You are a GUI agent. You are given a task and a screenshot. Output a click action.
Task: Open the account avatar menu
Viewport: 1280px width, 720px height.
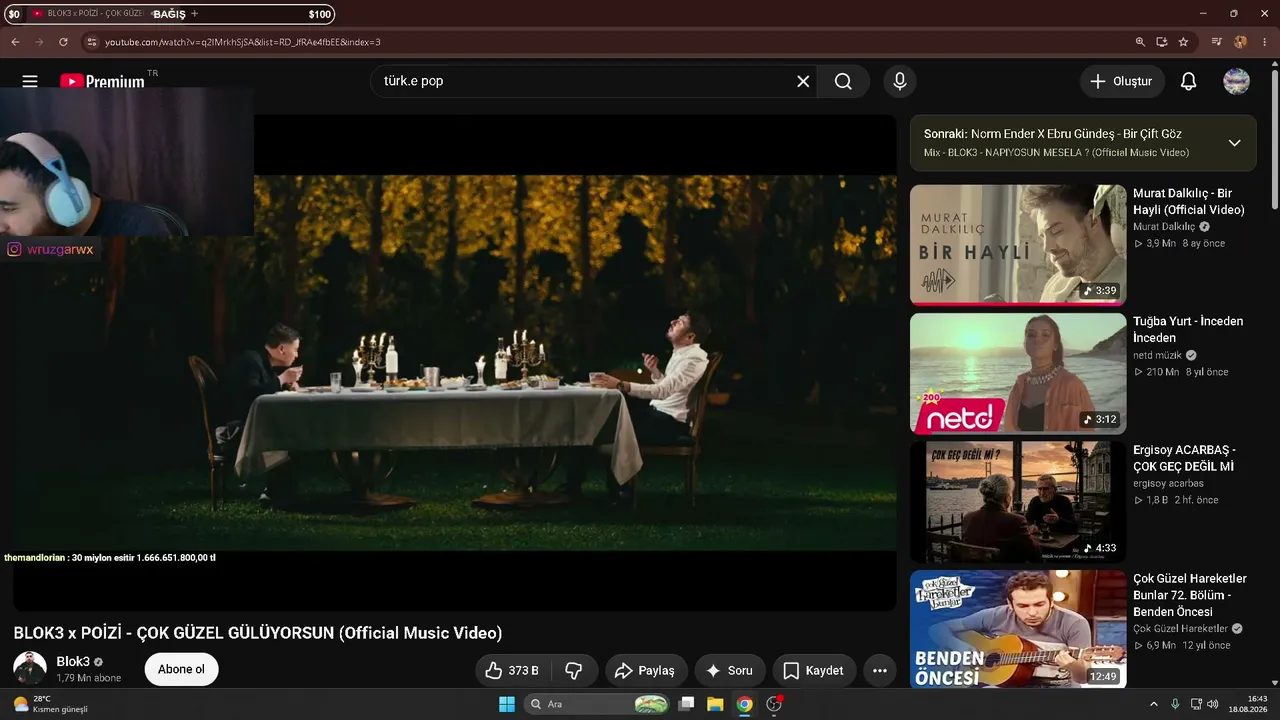1237,81
